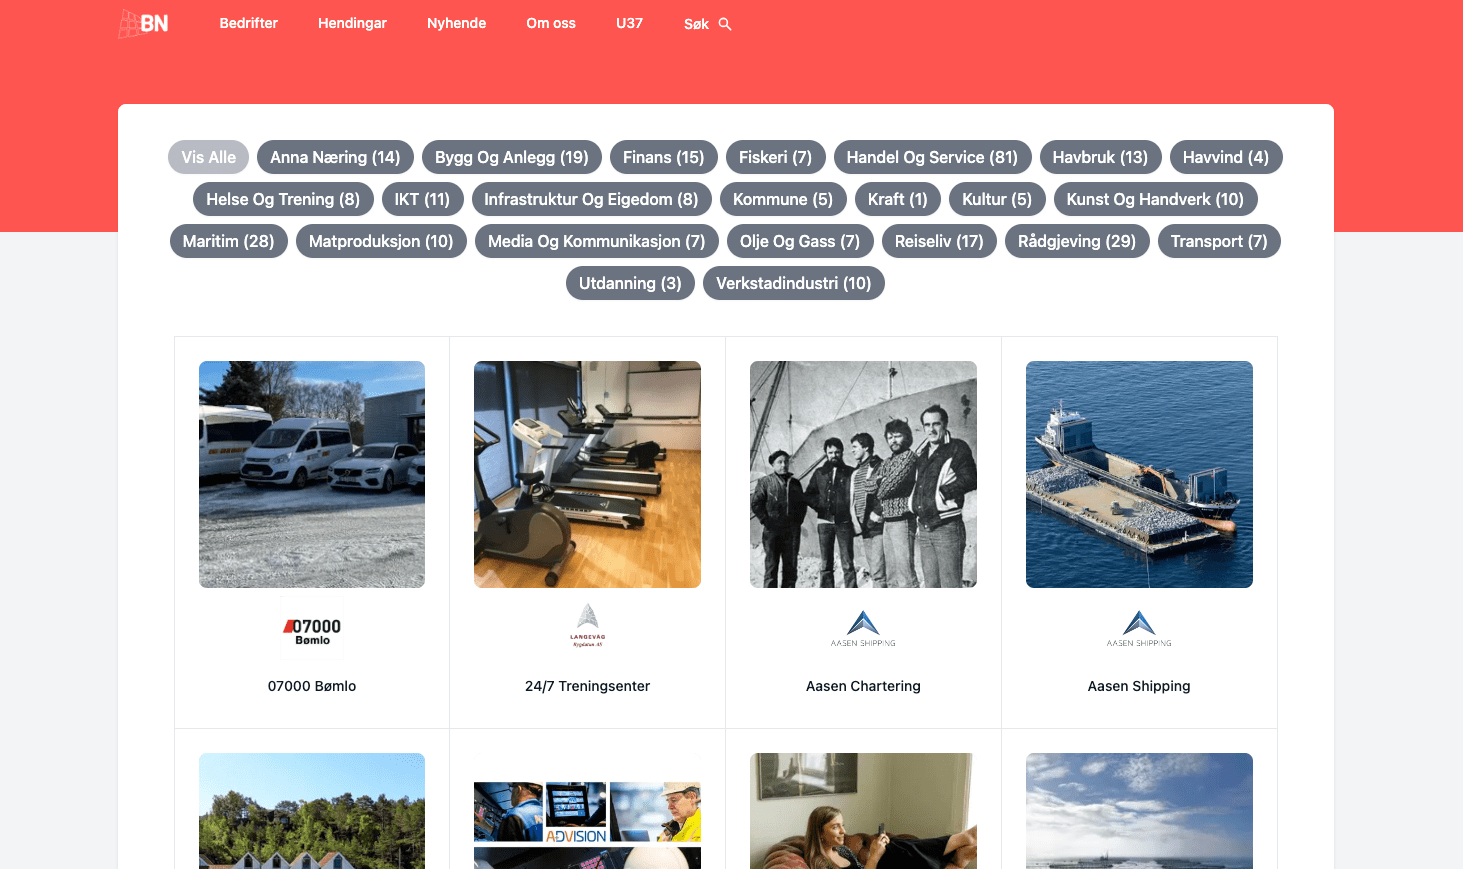Screen dimensions: 1463x869
Task: Open the 07000 Bømlo company name link
Action: 312,686
